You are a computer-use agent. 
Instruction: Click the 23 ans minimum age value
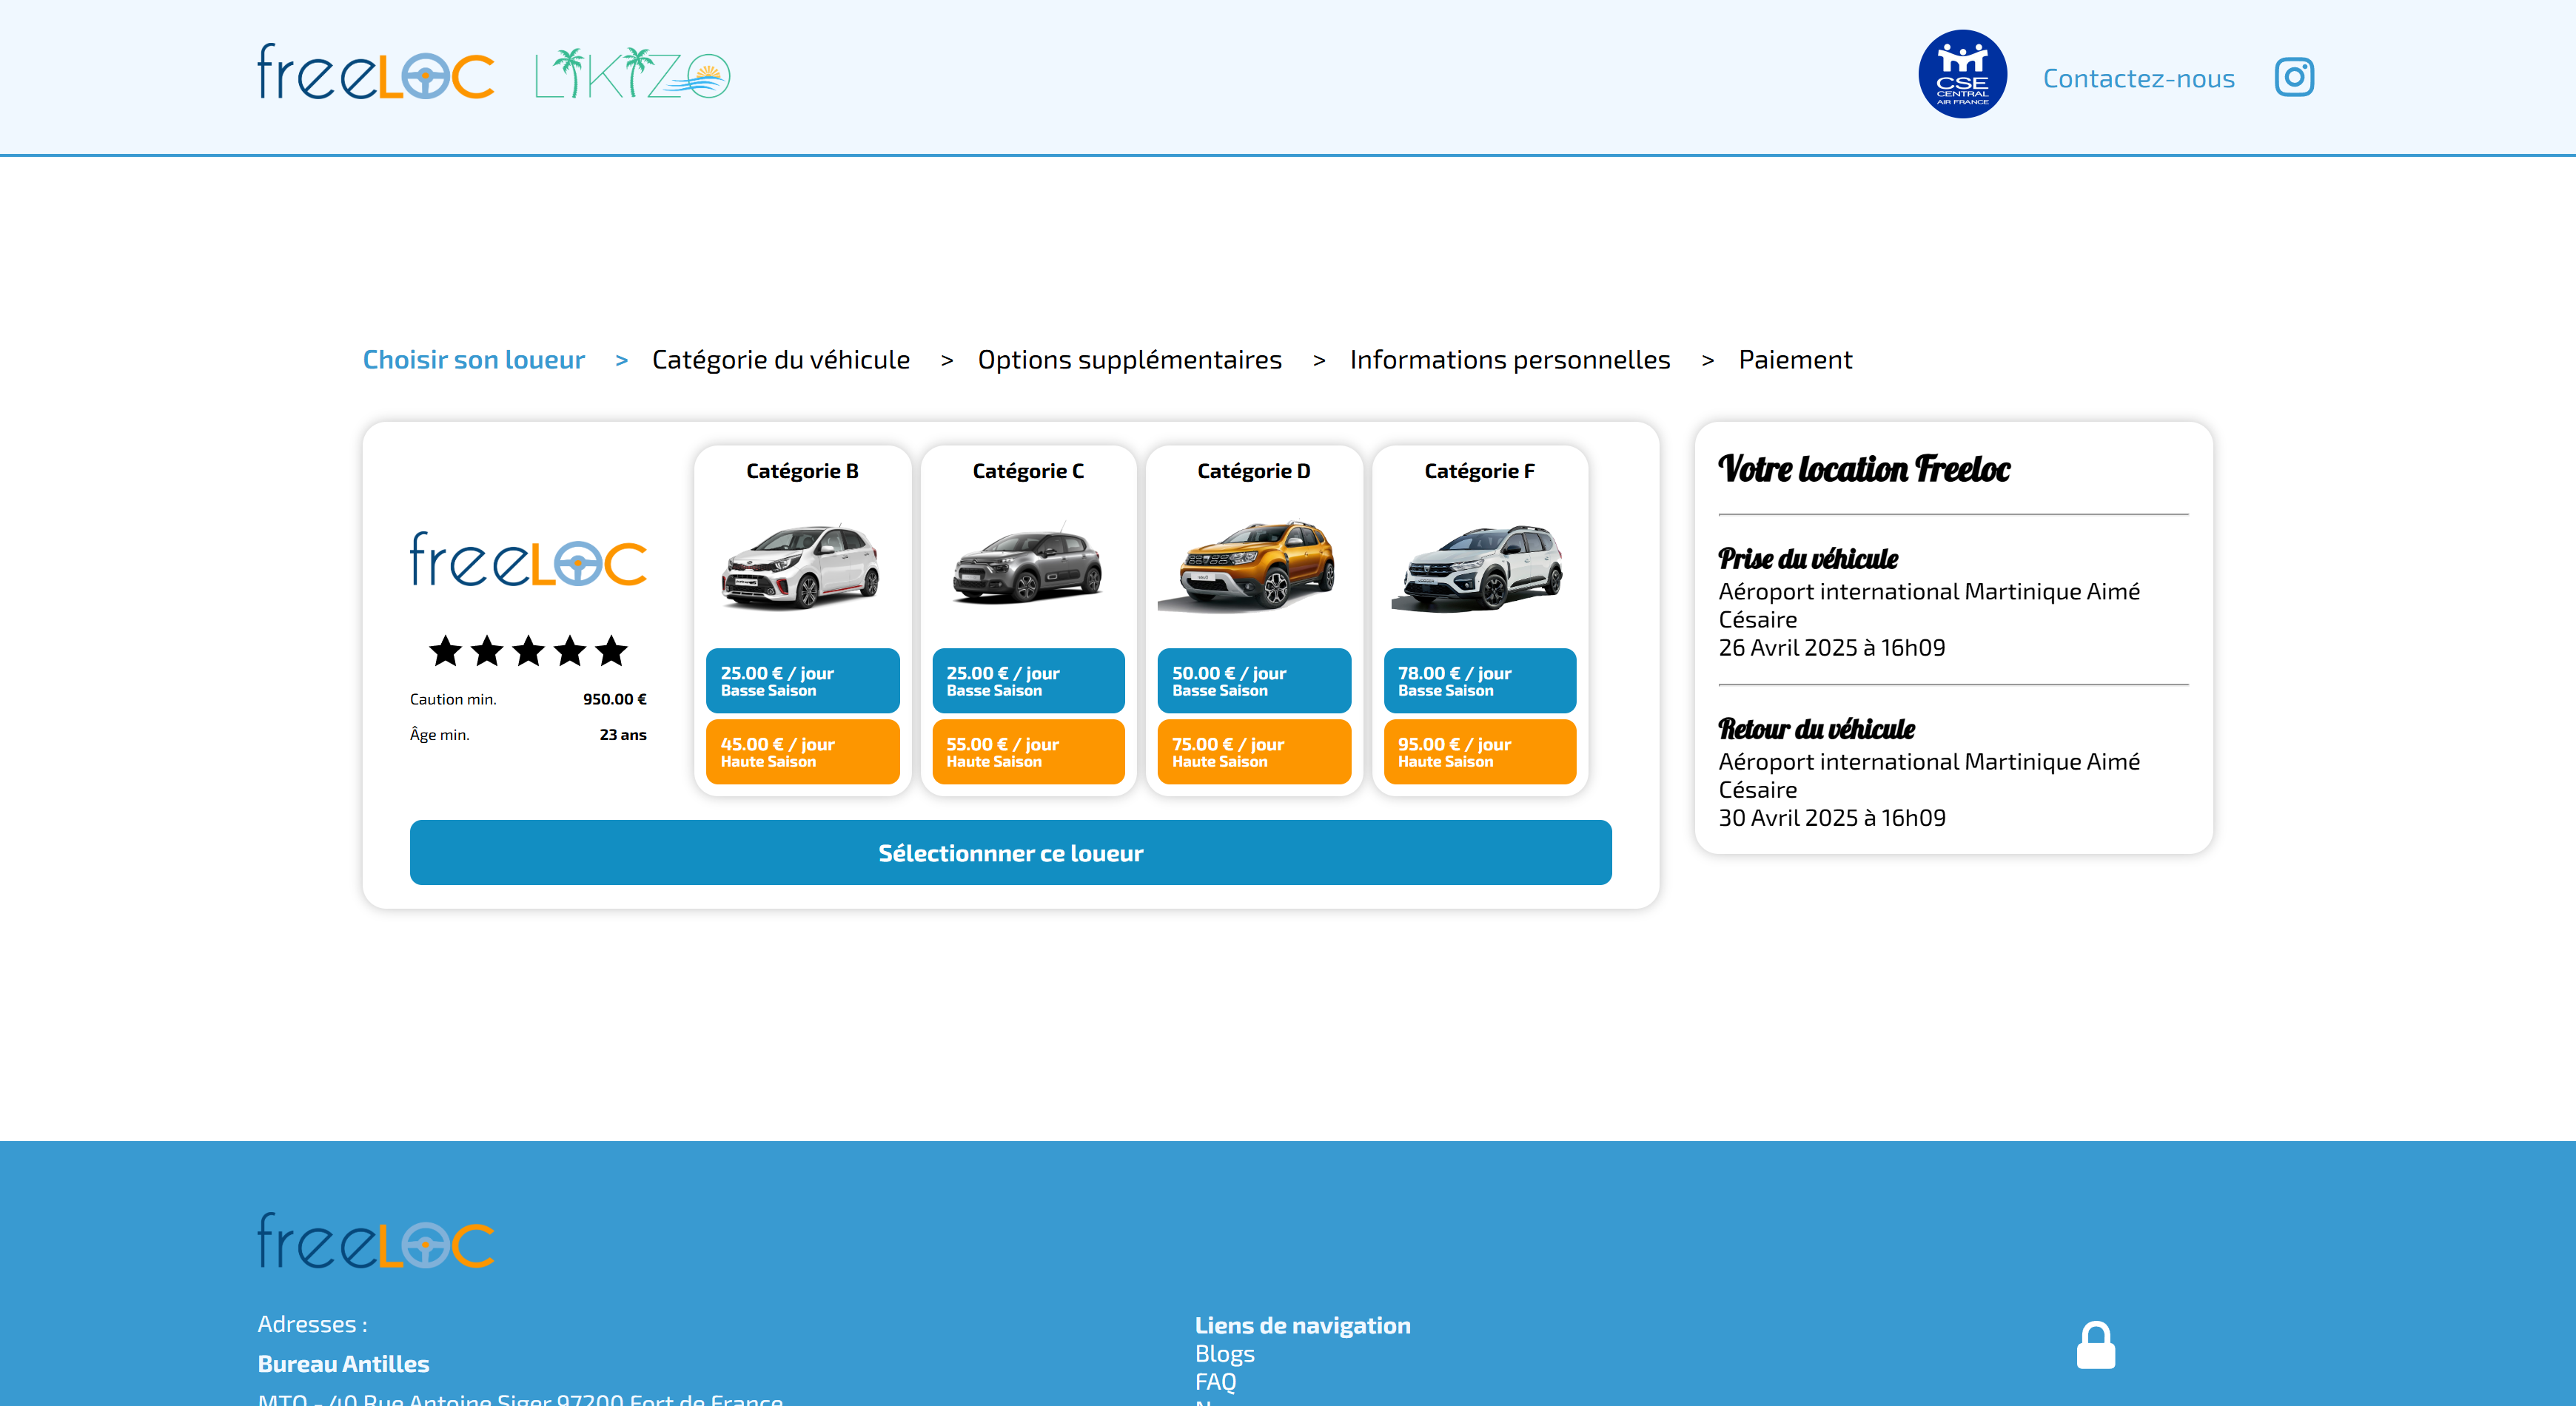(x=623, y=734)
